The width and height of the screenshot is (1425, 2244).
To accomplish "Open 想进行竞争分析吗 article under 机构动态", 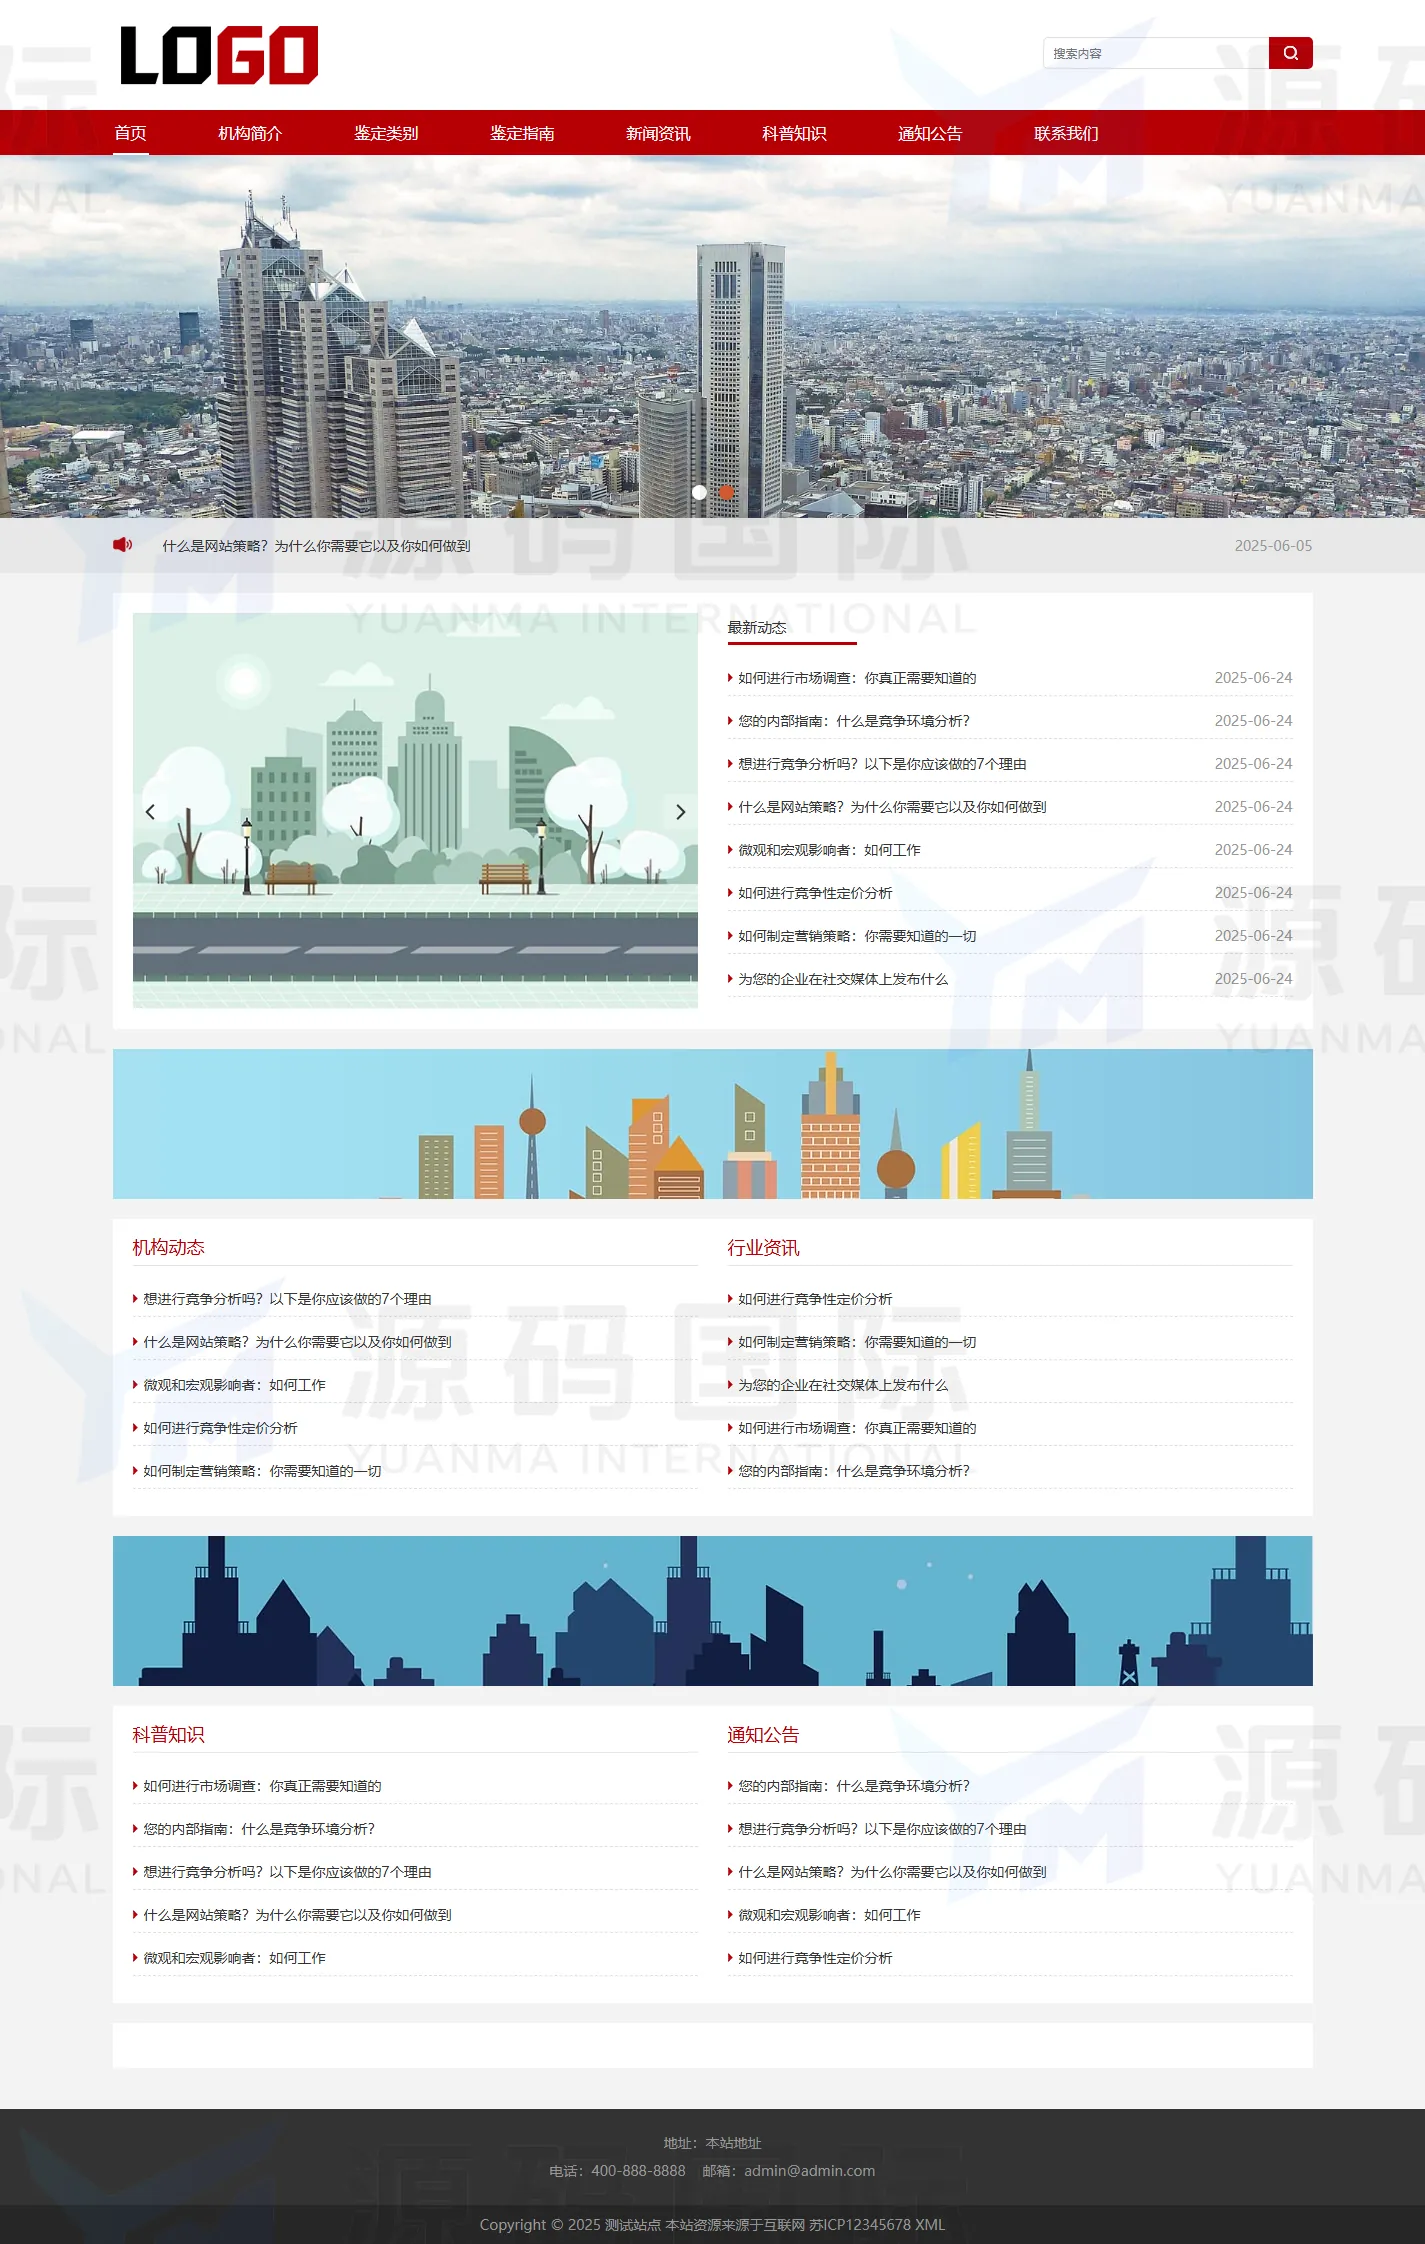I will (287, 1299).
